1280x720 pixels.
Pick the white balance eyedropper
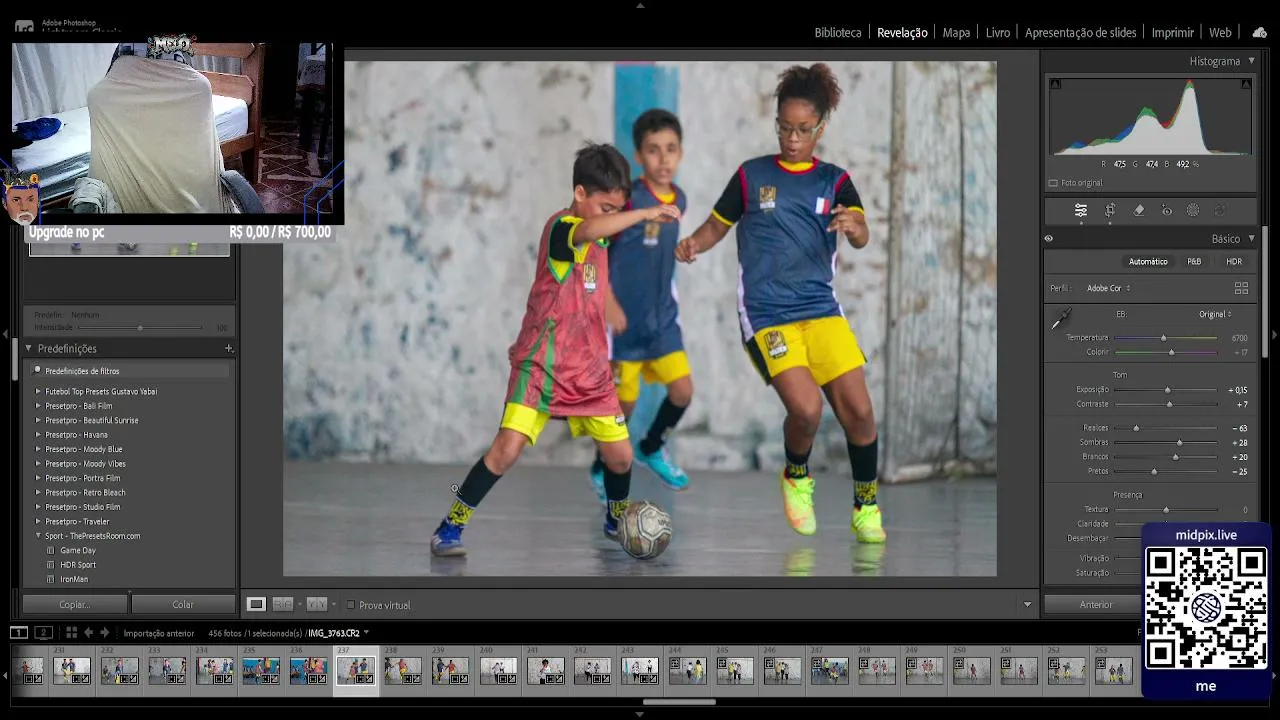point(1060,320)
